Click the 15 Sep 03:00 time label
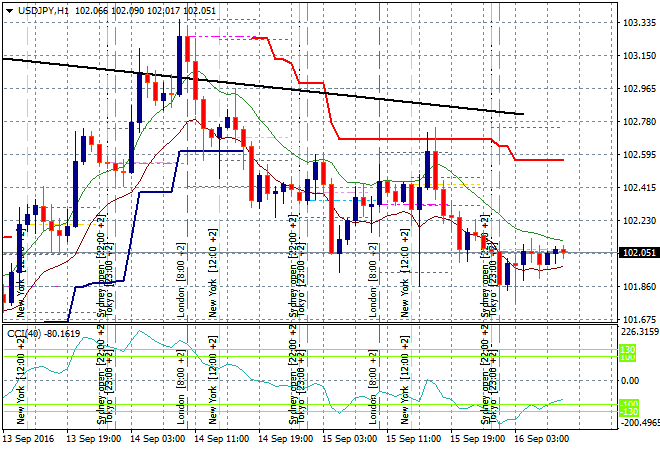The height and width of the screenshot is (450, 660). pyautogui.click(x=349, y=439)
